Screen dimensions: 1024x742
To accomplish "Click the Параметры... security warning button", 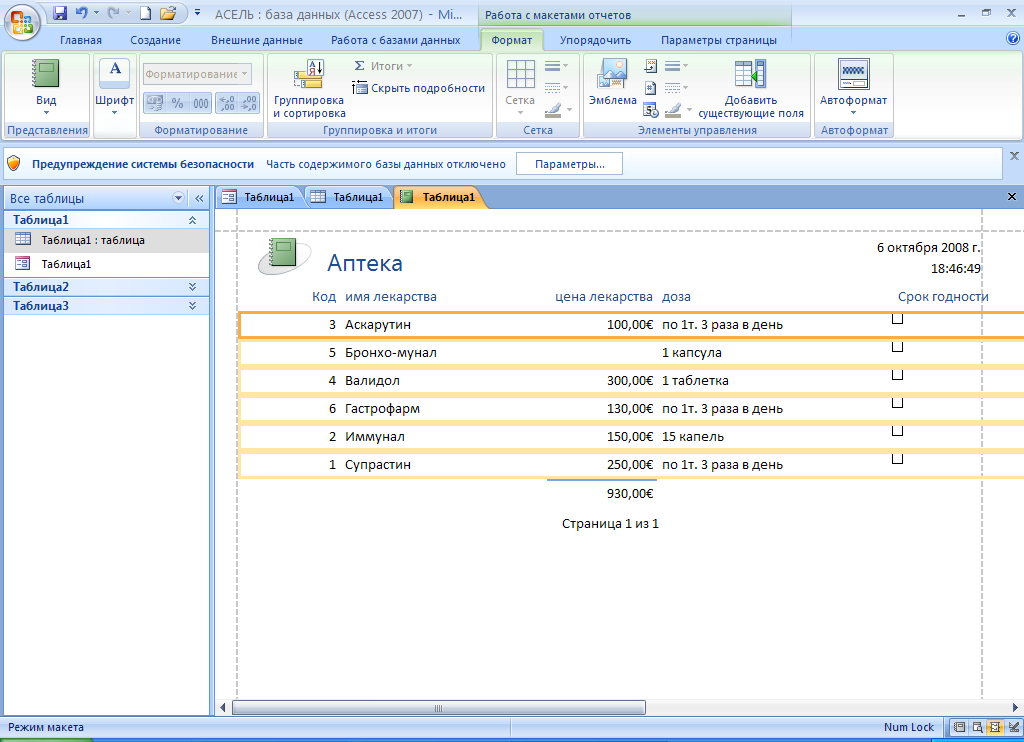I will tap(569, 164).
